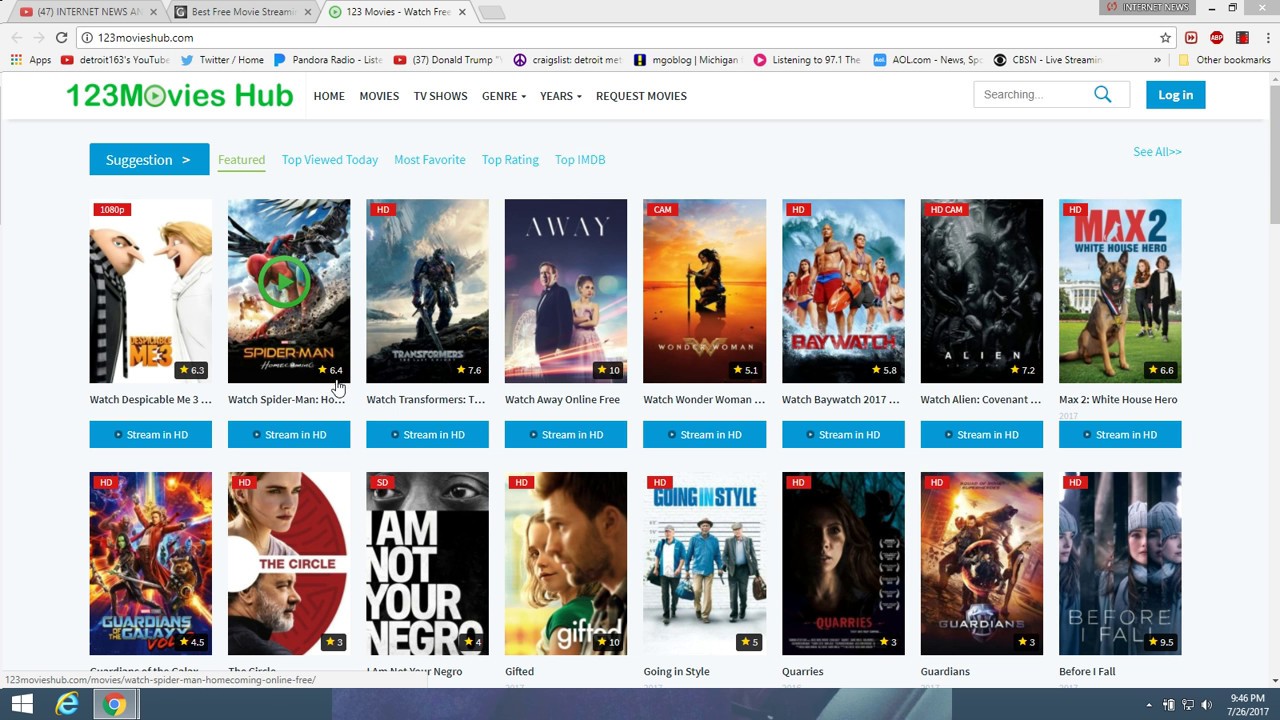1280x720 pixels.
Task: Launch Internet Explorer from the taskbar
Action: [x=67, y=704]
